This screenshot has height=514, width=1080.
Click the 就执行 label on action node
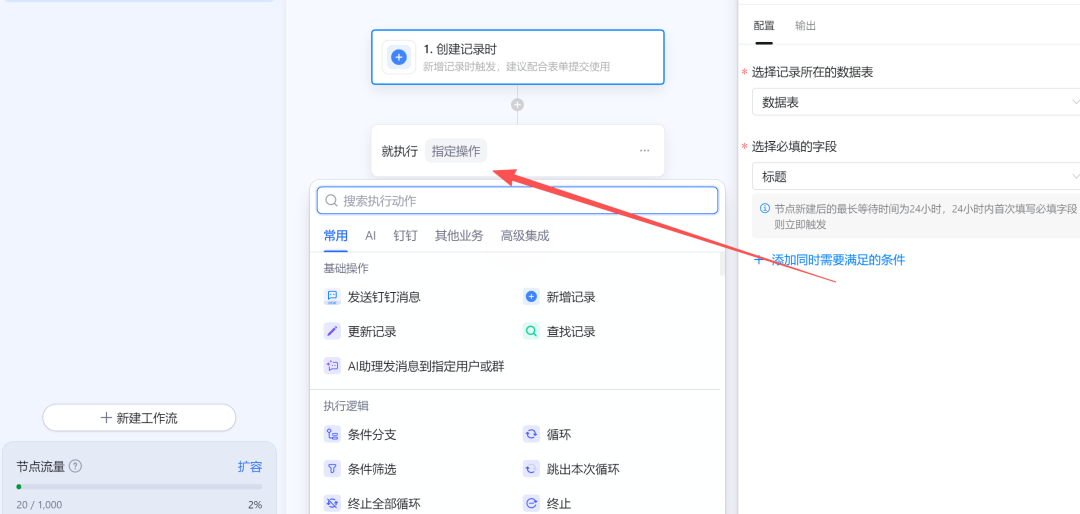pos(399,152)
